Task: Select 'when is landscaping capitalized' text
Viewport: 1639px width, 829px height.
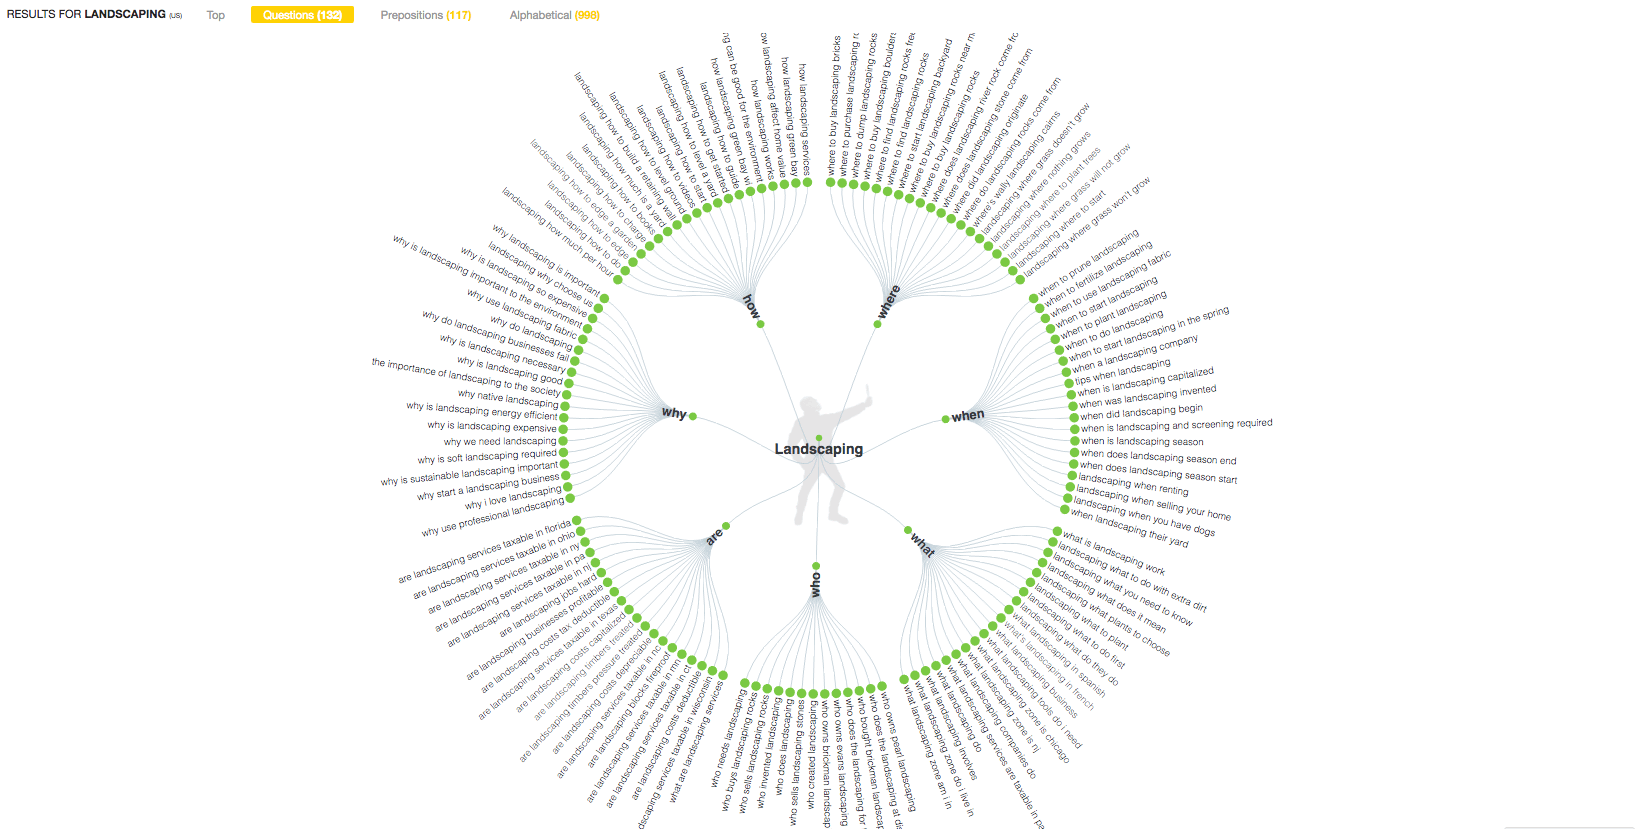Action: [1145, 383]
